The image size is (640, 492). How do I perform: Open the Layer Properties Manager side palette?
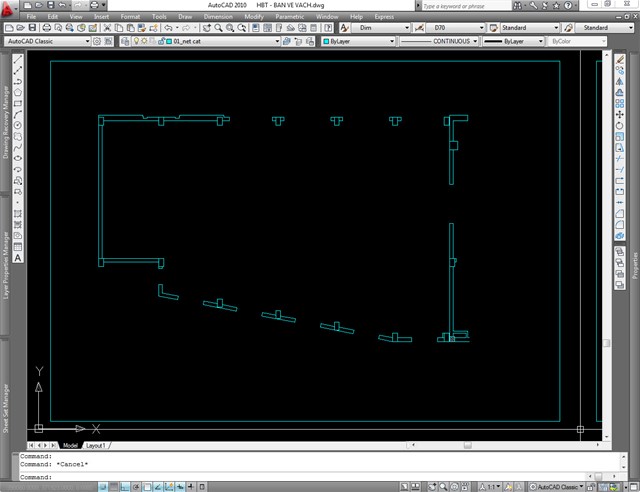tap(6, 265)
